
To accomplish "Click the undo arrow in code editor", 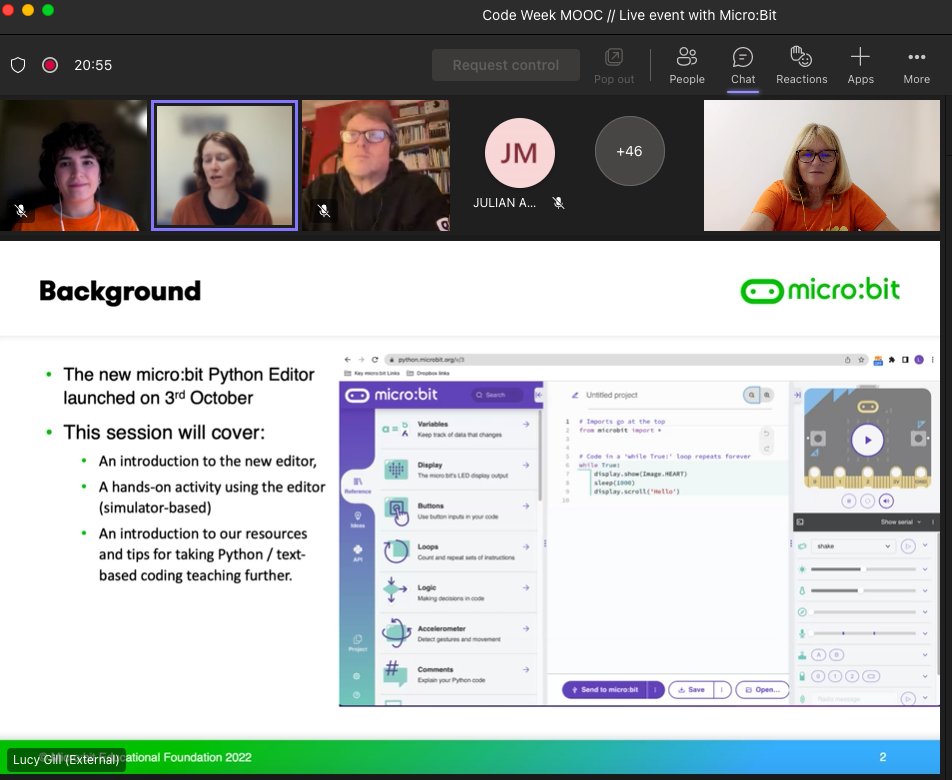I will point(766,433).
